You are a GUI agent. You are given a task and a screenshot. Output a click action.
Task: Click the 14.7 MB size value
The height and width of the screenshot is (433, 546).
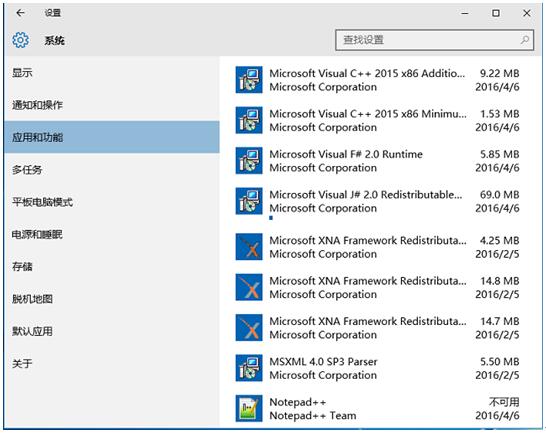click(x=500, y=322)
